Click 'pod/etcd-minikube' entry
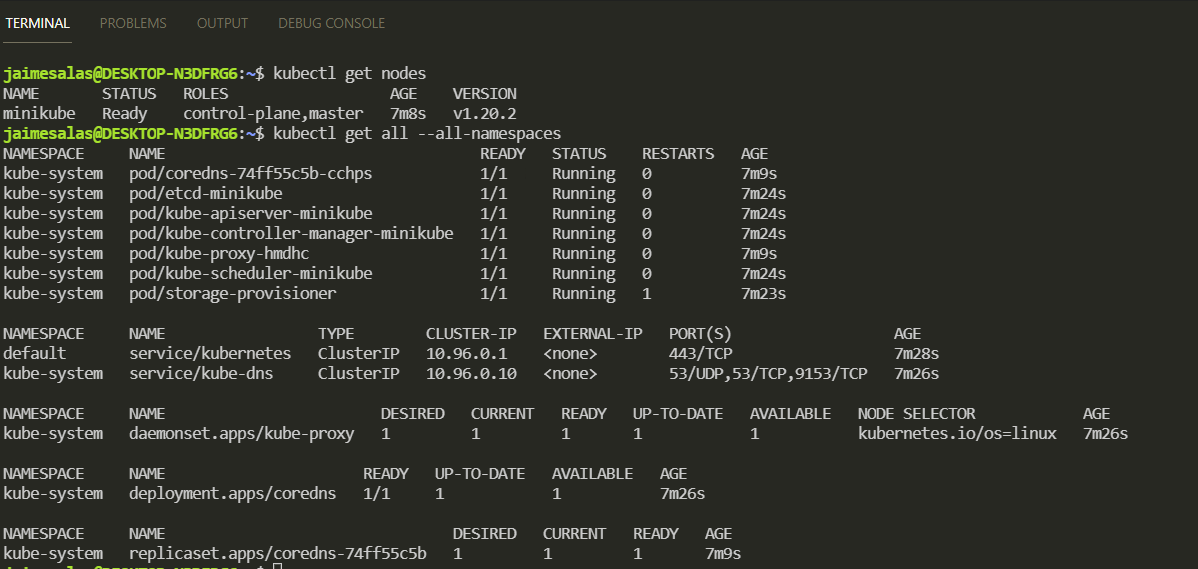 [206, 193]
